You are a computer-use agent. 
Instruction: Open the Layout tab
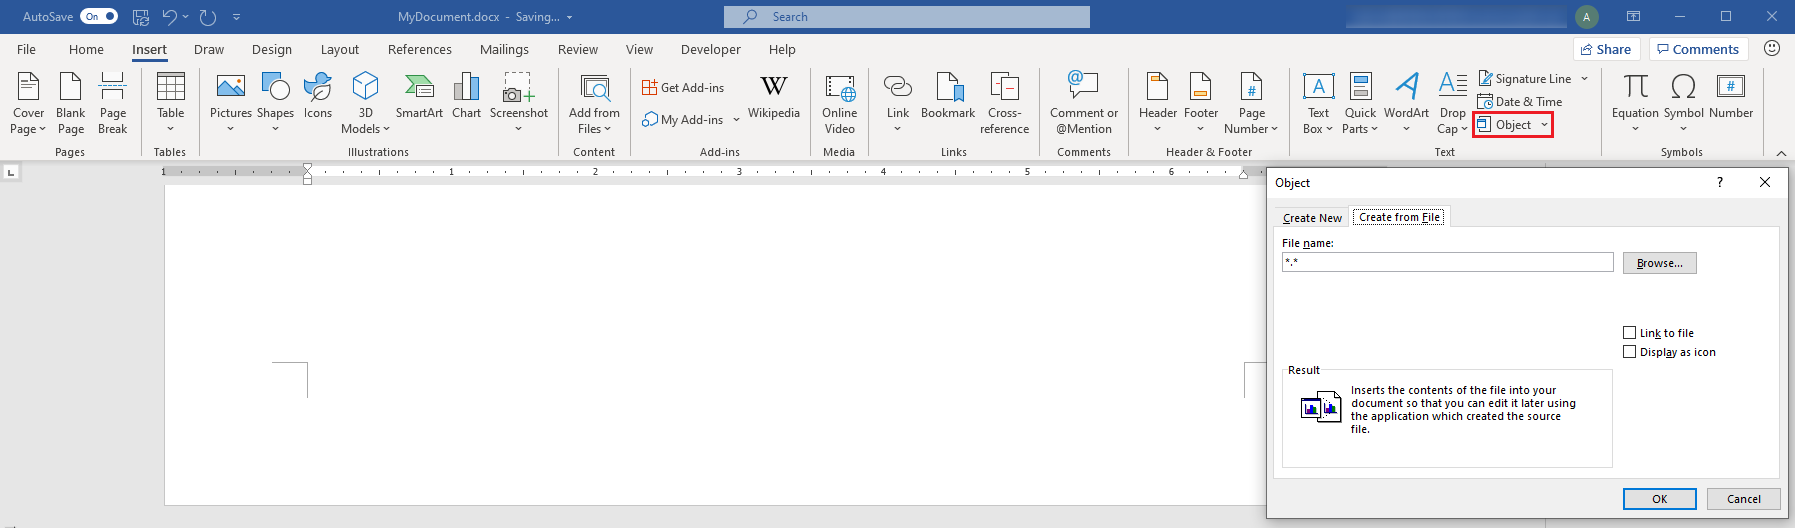340,49
